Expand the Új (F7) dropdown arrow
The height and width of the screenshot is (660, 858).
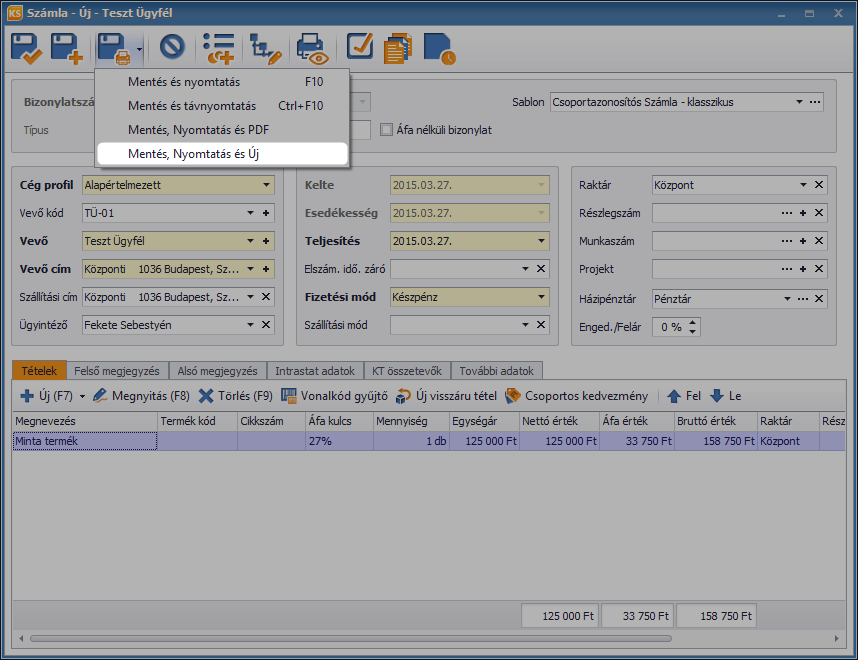click(83, 396)
